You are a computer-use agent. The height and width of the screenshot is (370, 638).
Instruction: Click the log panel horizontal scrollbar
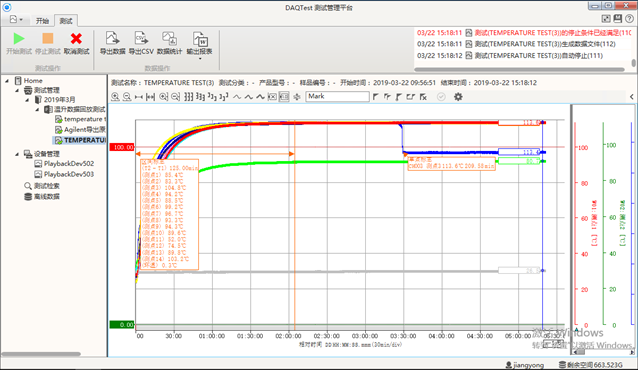pyautogui.click(x=520, y=70)
